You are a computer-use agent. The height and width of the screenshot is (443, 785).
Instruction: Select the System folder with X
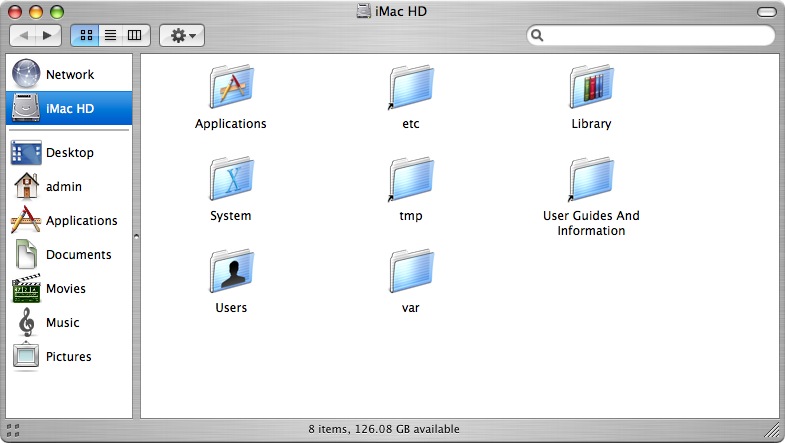click(231, 179)
